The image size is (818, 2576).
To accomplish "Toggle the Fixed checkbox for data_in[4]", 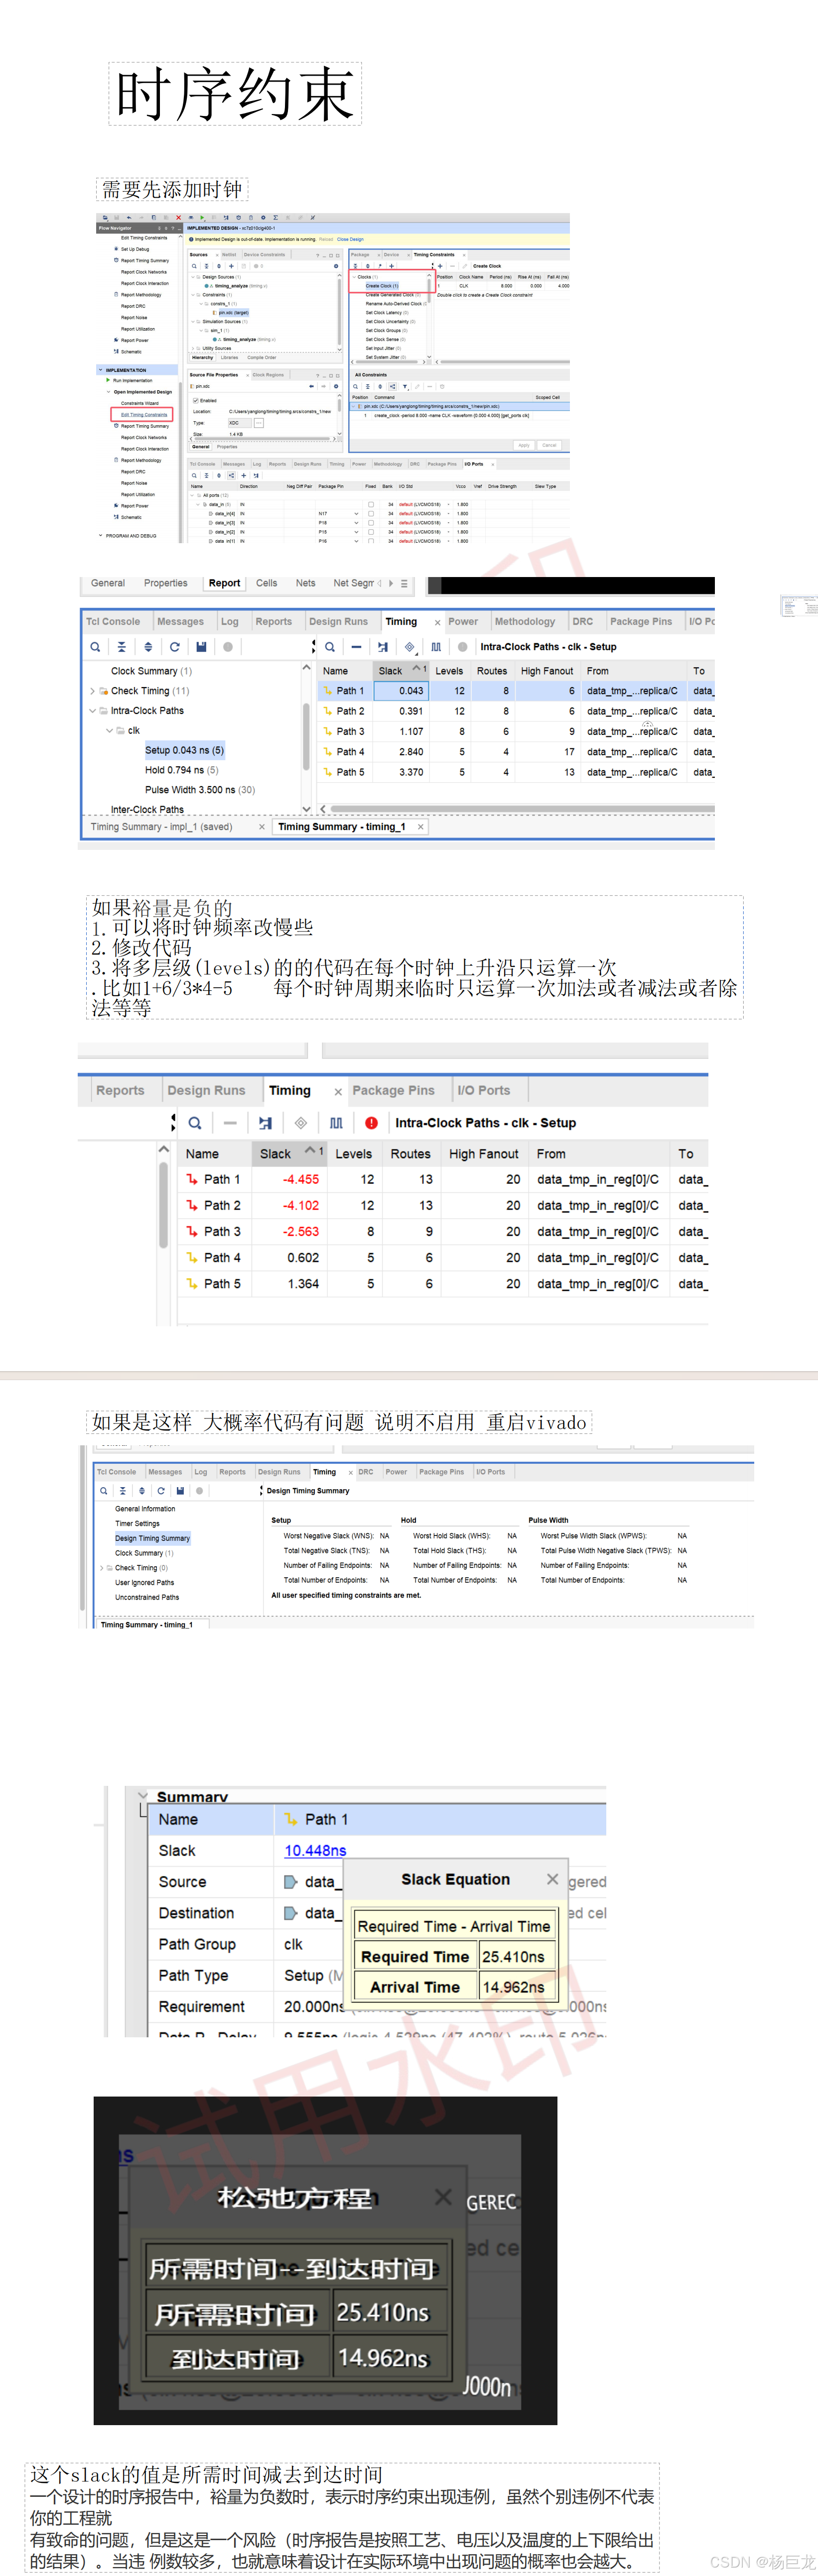I will pyautogui.click(x=370, y=514).
